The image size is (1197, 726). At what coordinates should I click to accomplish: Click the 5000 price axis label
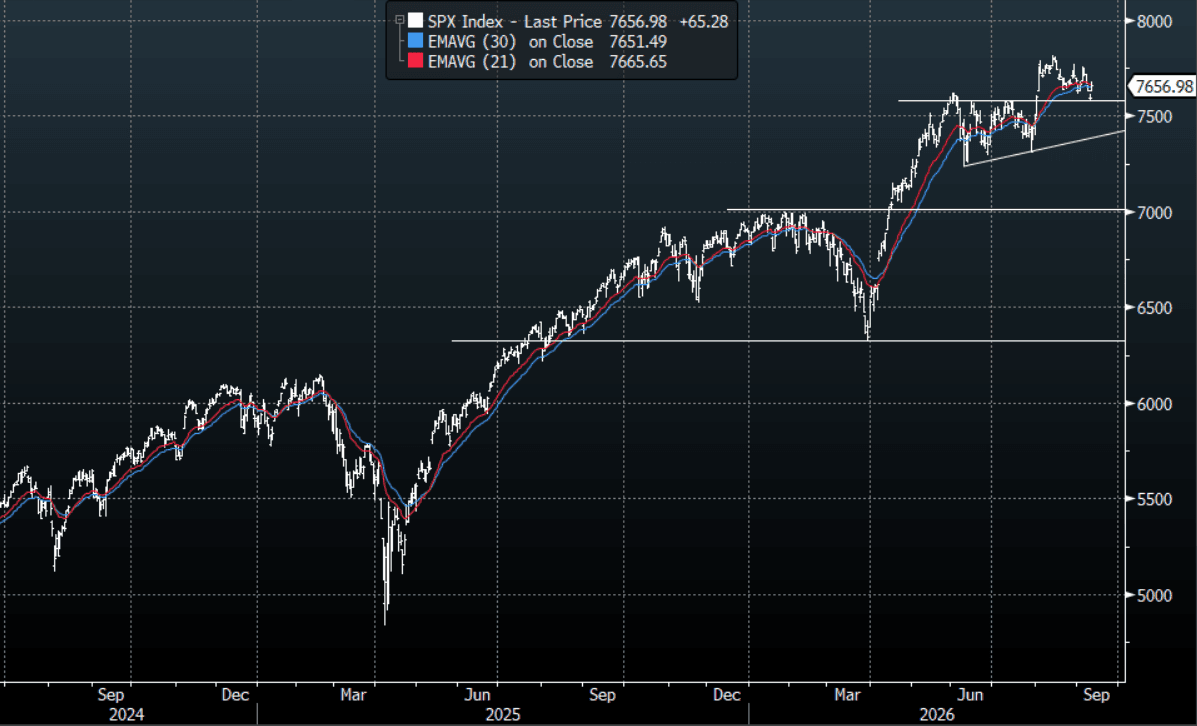click(x=1153, y=595)
